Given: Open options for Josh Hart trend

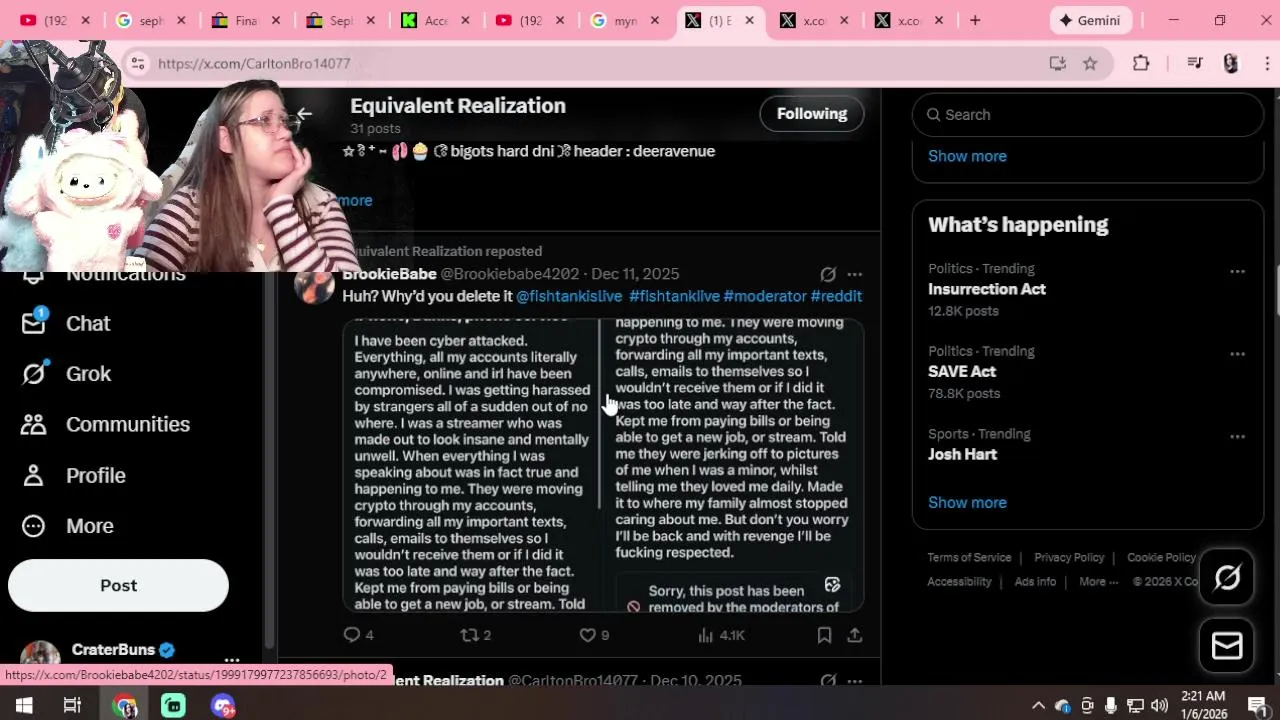Looking at the screenshot, I should point(1237,437).
